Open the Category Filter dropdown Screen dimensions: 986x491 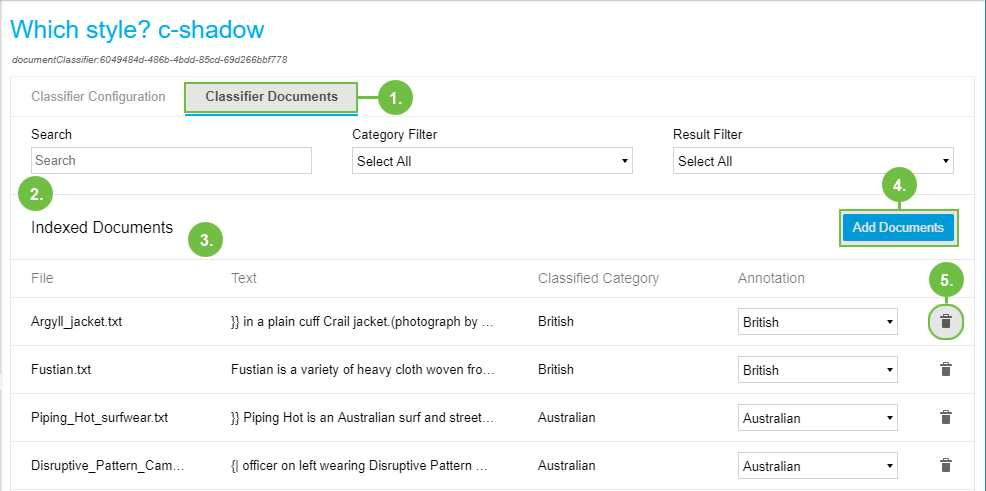tap(492, 161)
